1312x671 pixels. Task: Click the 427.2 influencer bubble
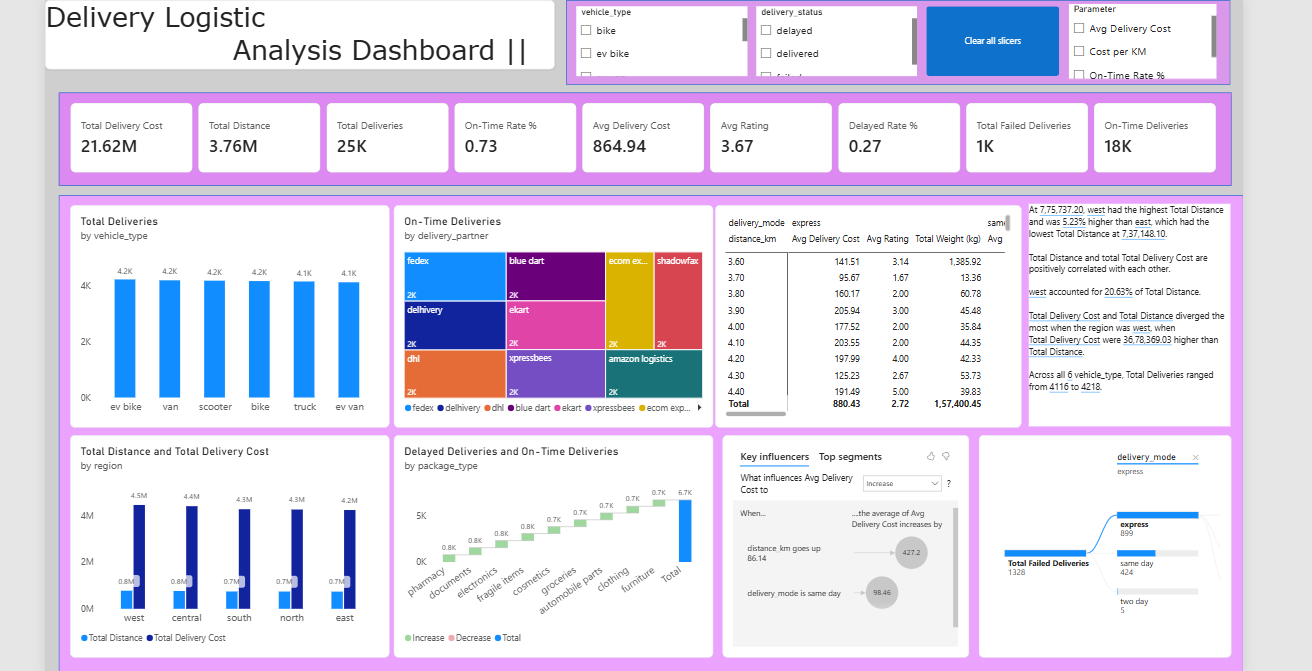pyautogui.click(x=911, y=551)
